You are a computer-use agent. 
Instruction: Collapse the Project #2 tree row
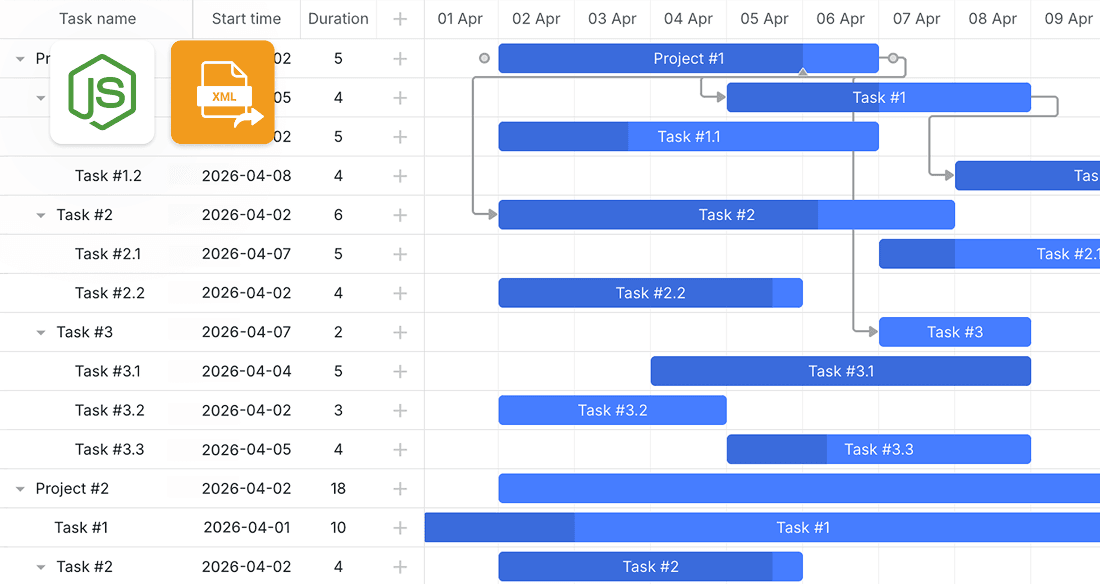pyautogui.click(x=20, y=489)
